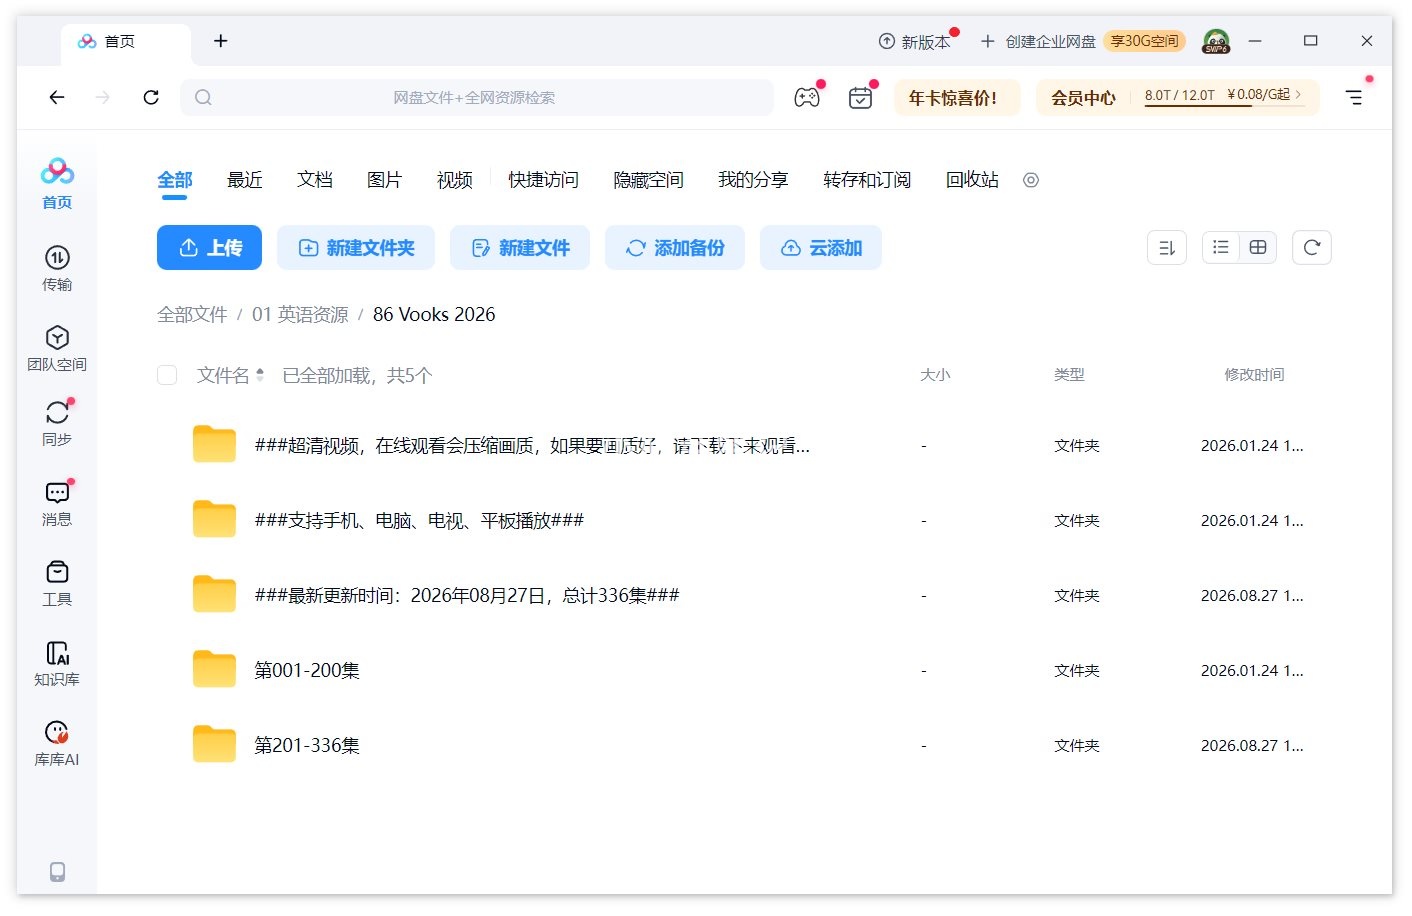Open the hamburger menu at top right
1412x916 pixels.
[1354, 97]
